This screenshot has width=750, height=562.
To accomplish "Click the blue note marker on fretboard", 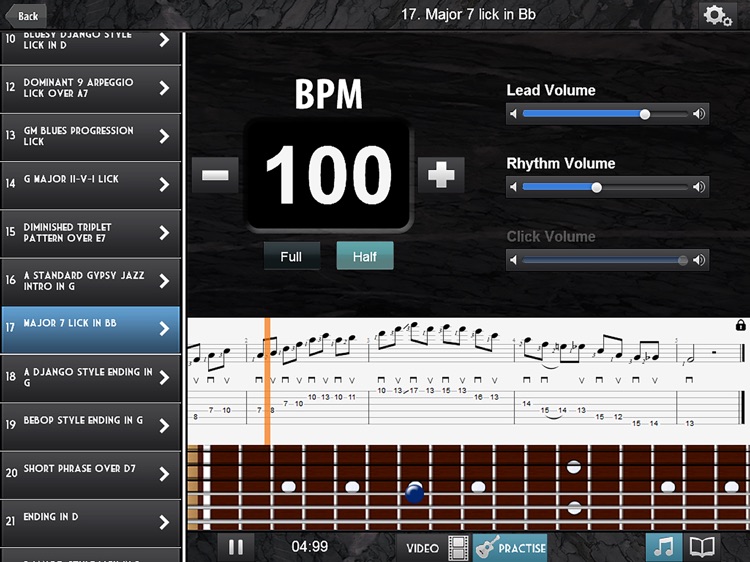I will (414, 492).
